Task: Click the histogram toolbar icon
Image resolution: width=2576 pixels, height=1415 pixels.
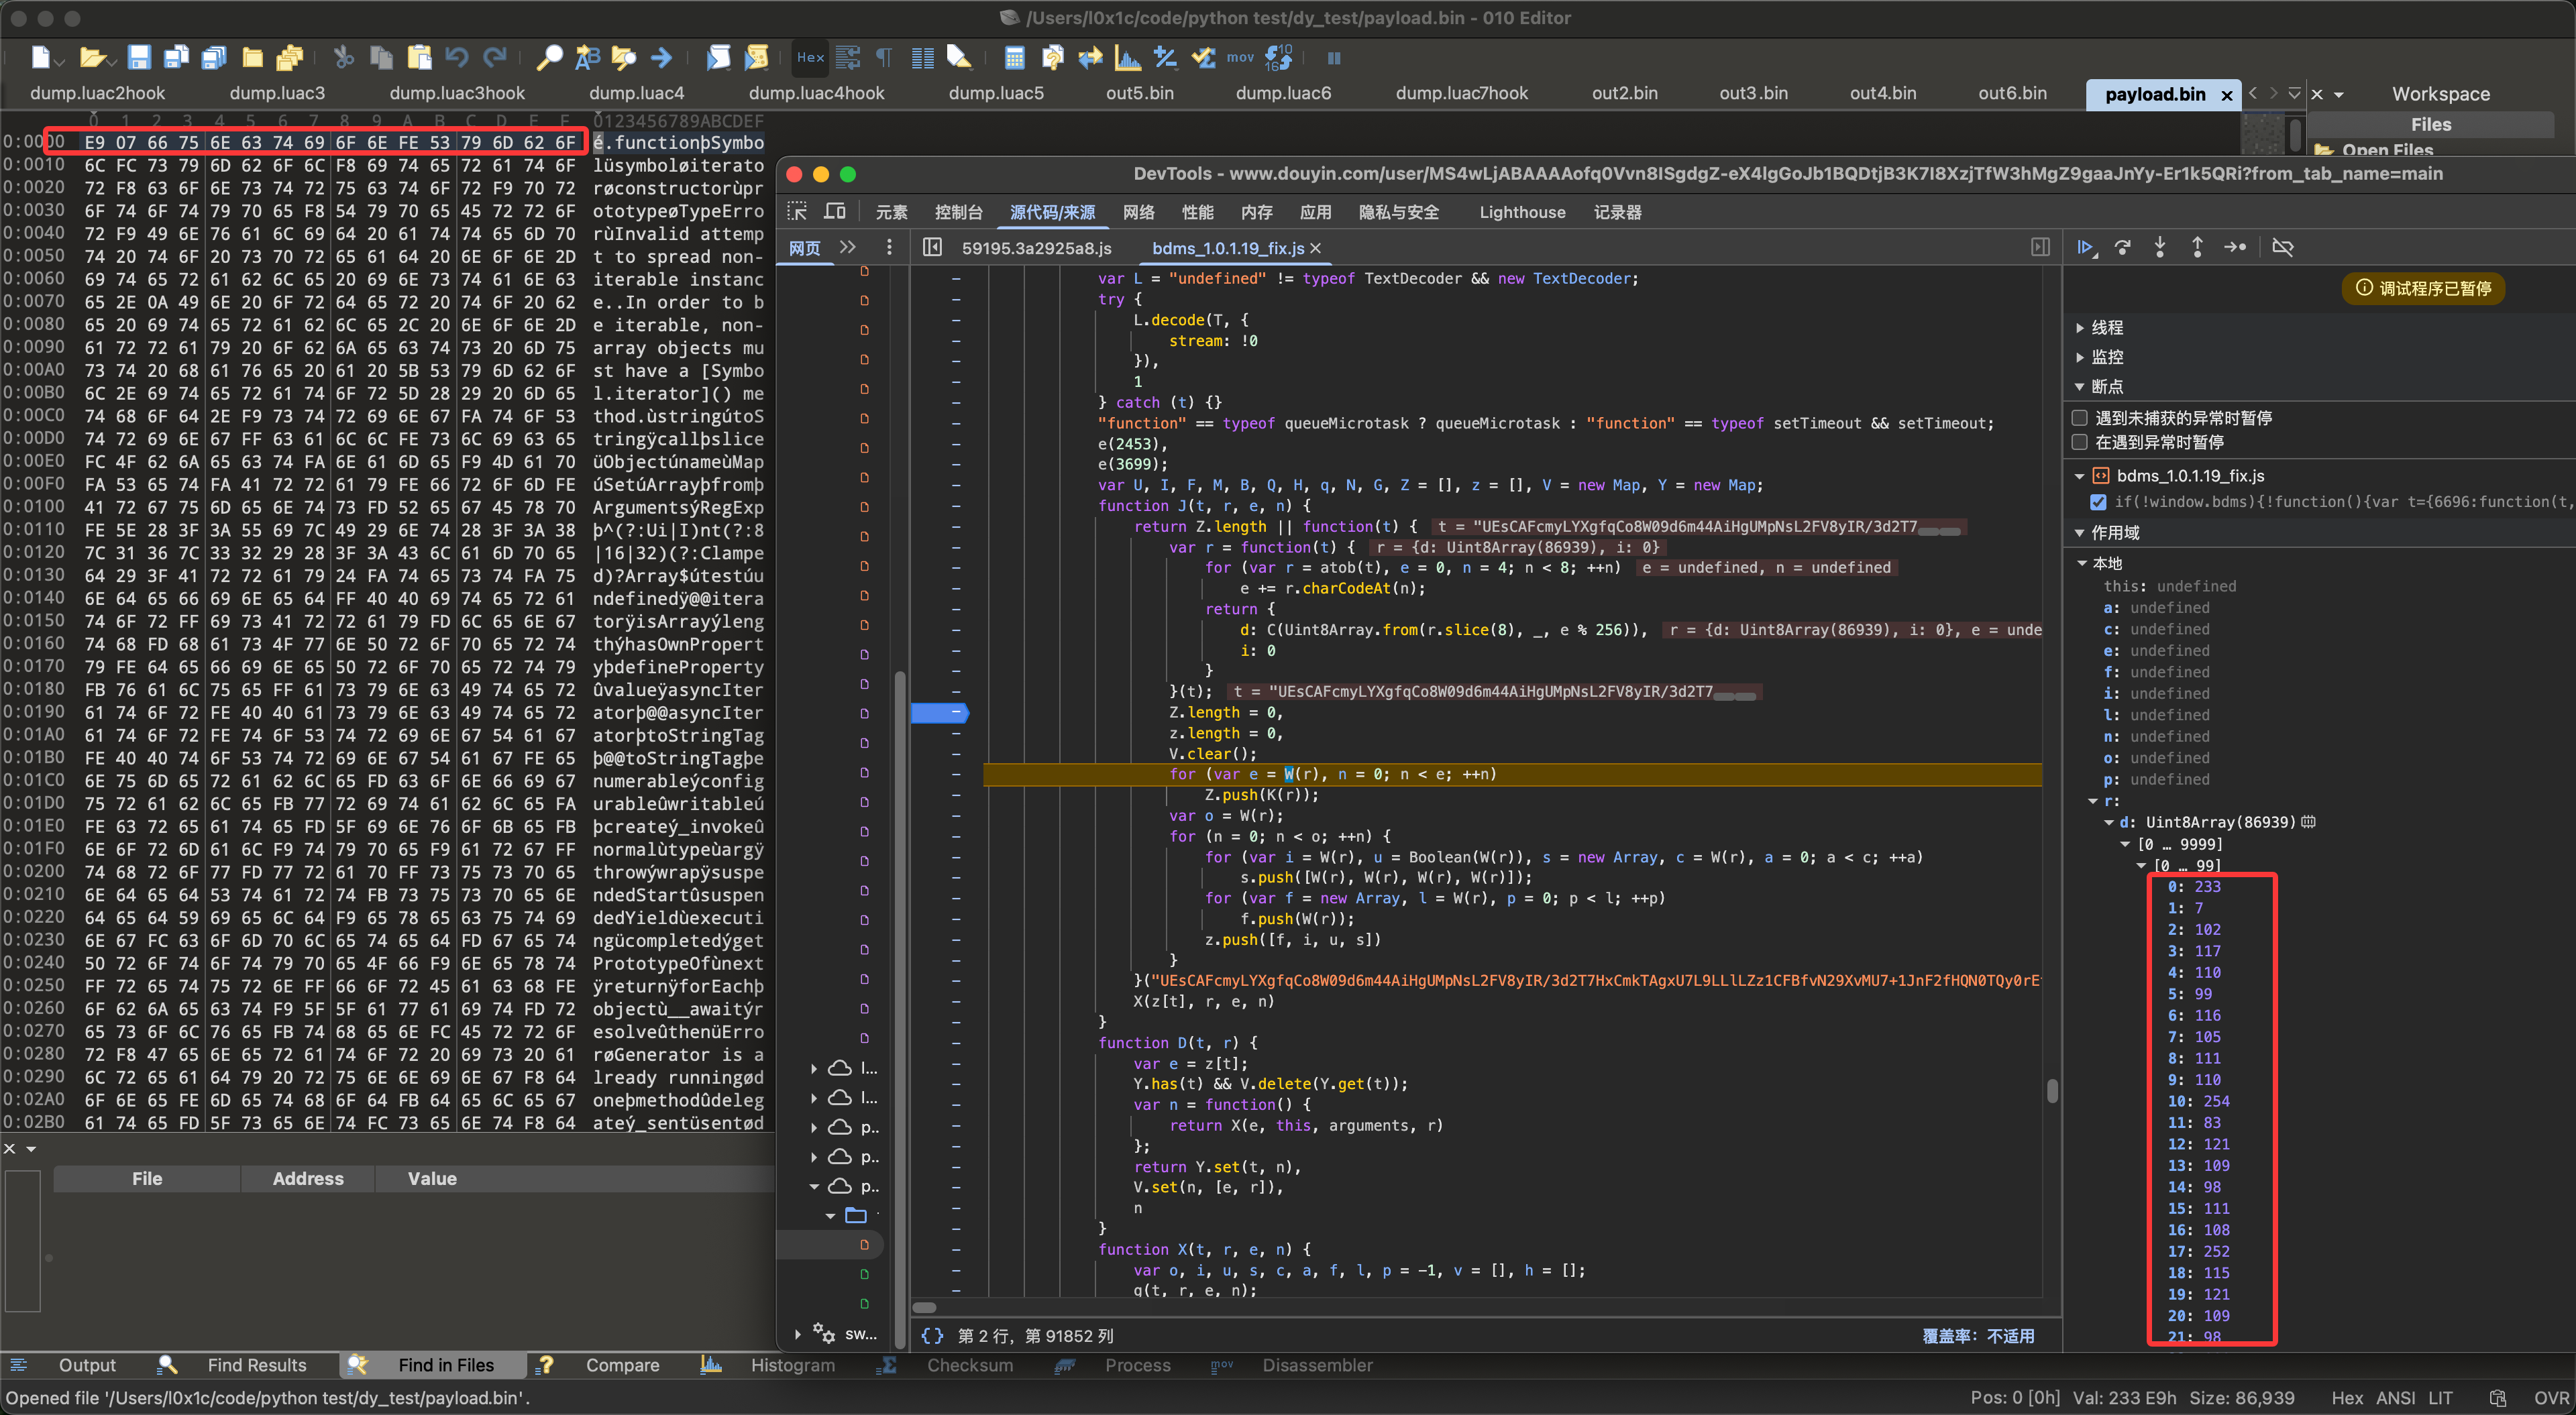Action: click(x=1127, y=58)
